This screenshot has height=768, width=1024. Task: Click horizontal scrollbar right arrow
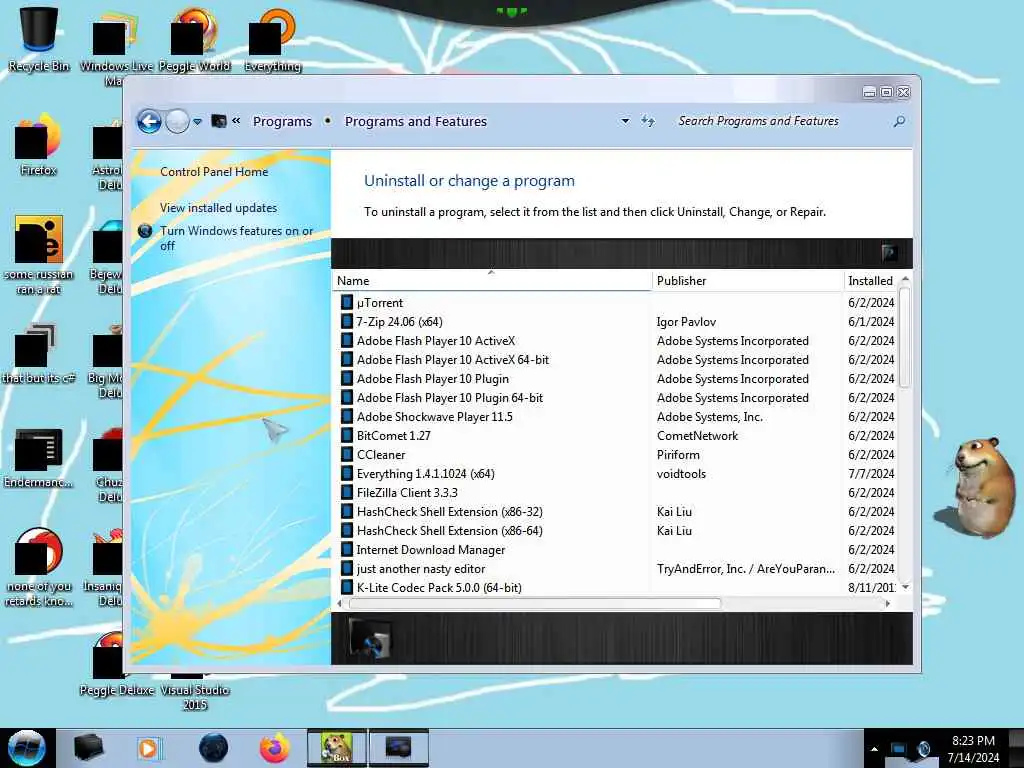coord(887,603)
